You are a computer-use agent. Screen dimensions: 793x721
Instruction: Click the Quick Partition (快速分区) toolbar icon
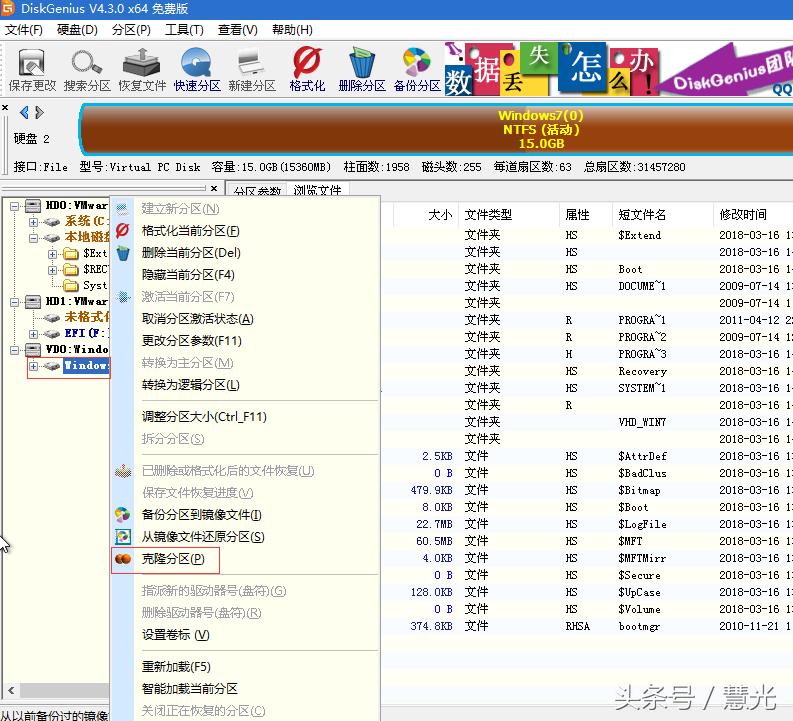197,69
